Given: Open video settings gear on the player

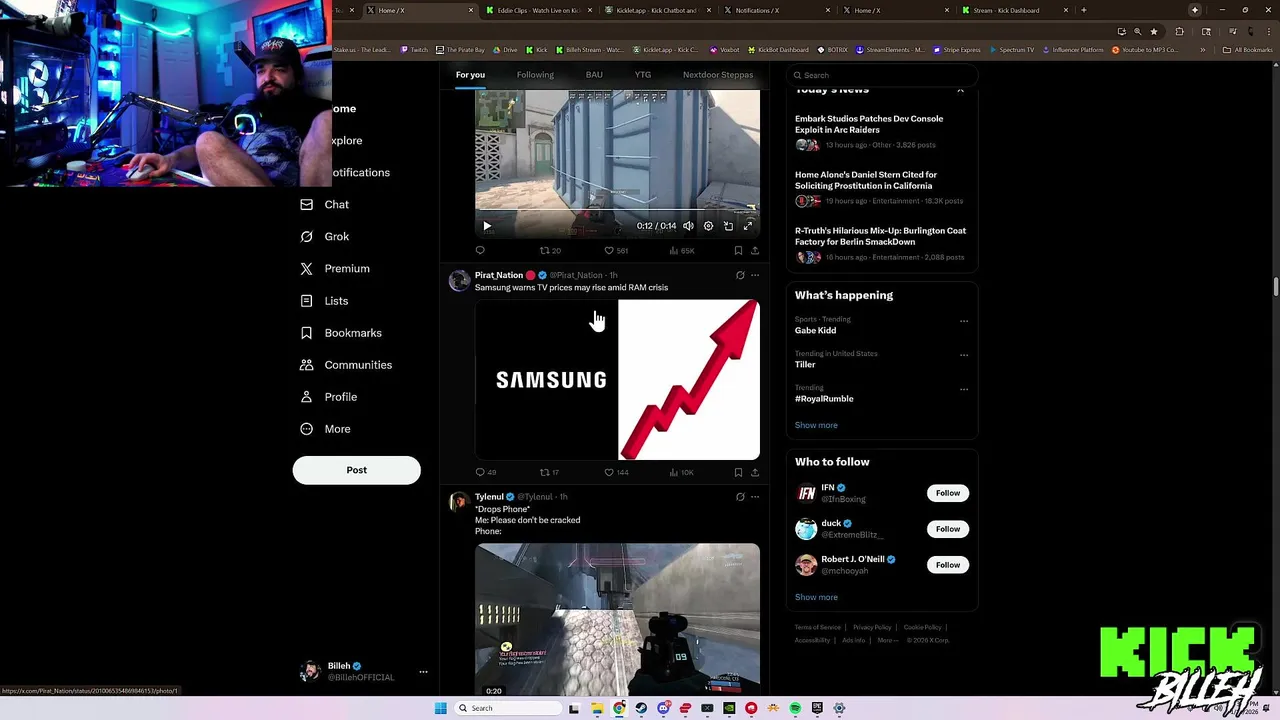Looking at the screenshot, I should [708, 226].
